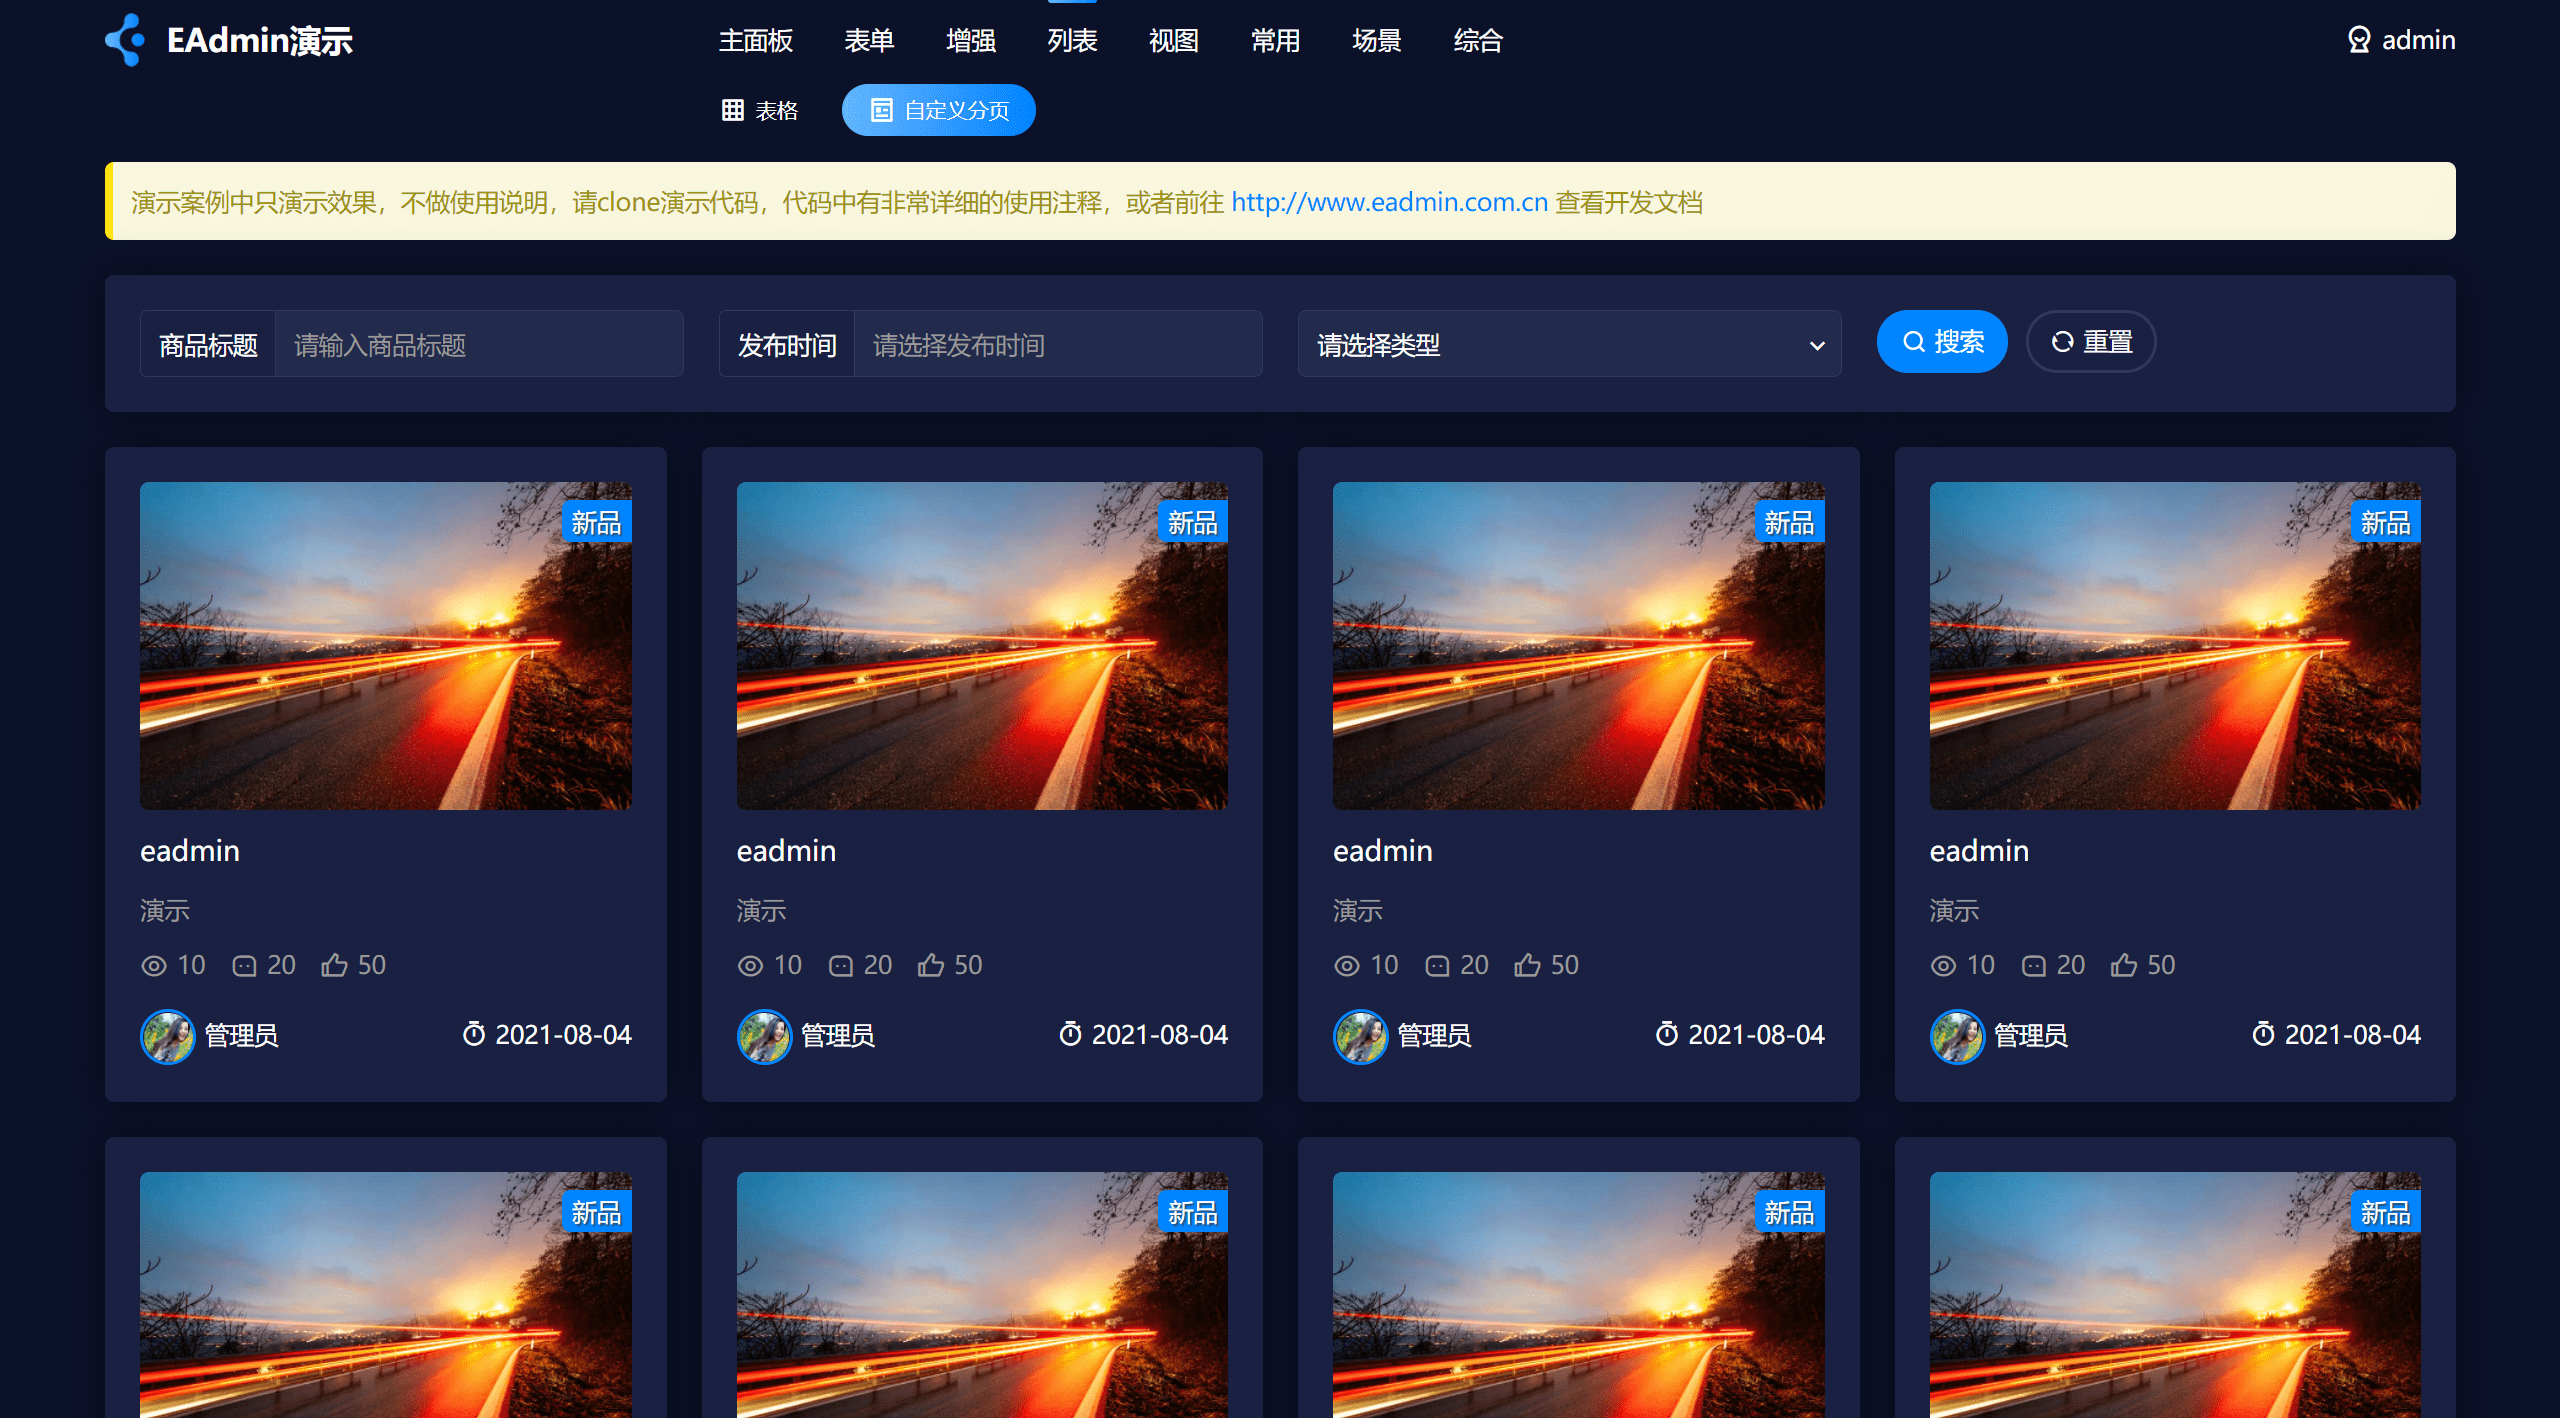Open the 列表 top menu

(1072, 40)
